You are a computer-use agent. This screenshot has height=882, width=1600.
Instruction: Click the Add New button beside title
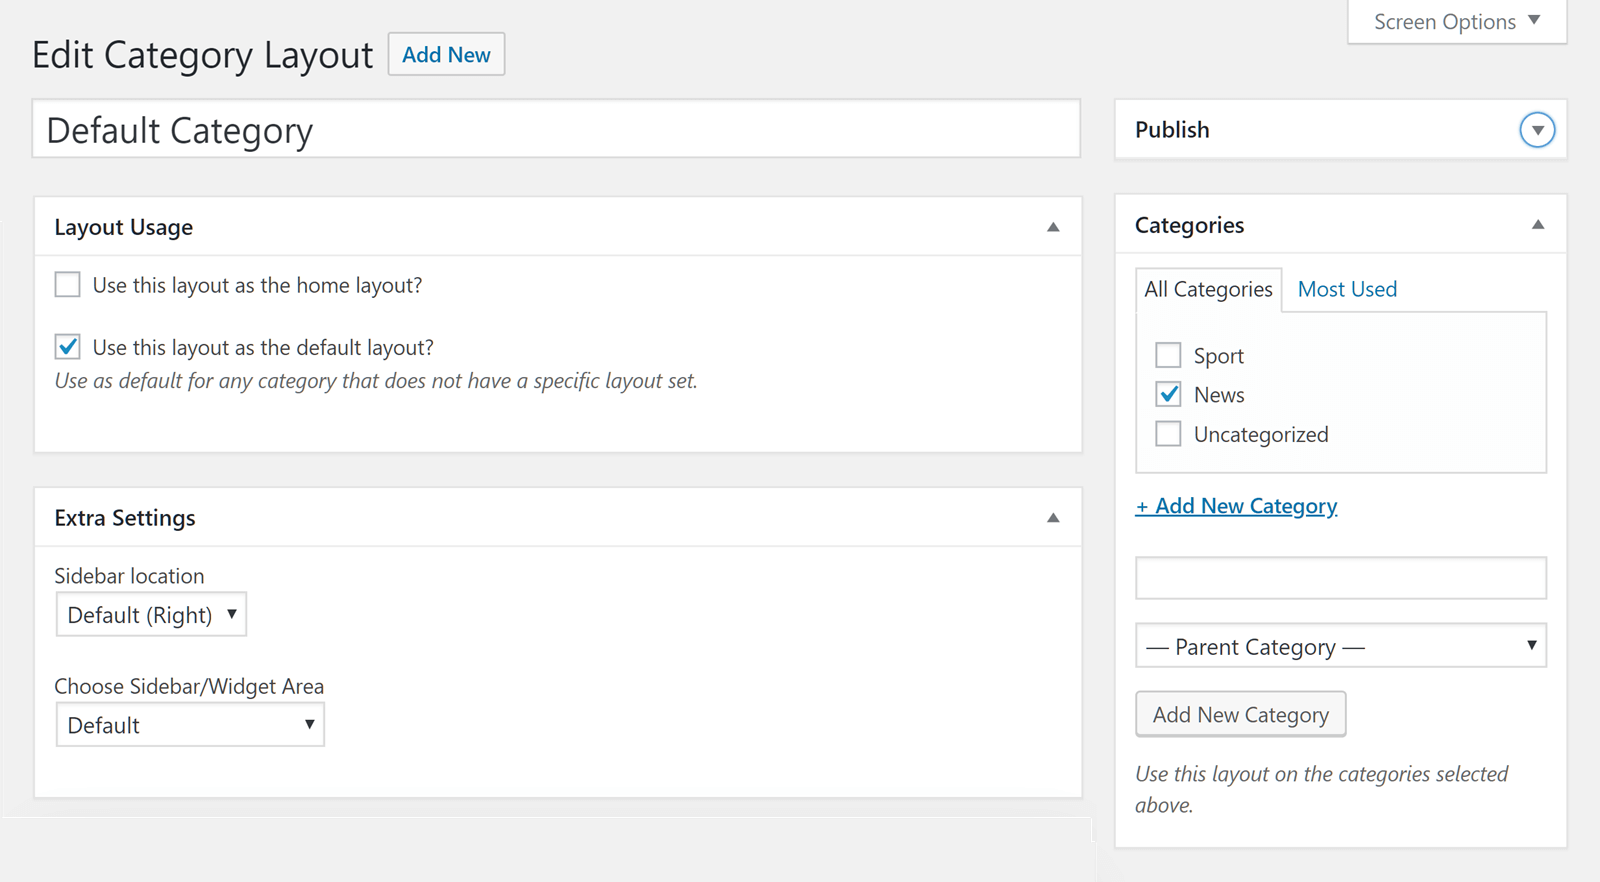pyautogui.click(x=446, y=55)
